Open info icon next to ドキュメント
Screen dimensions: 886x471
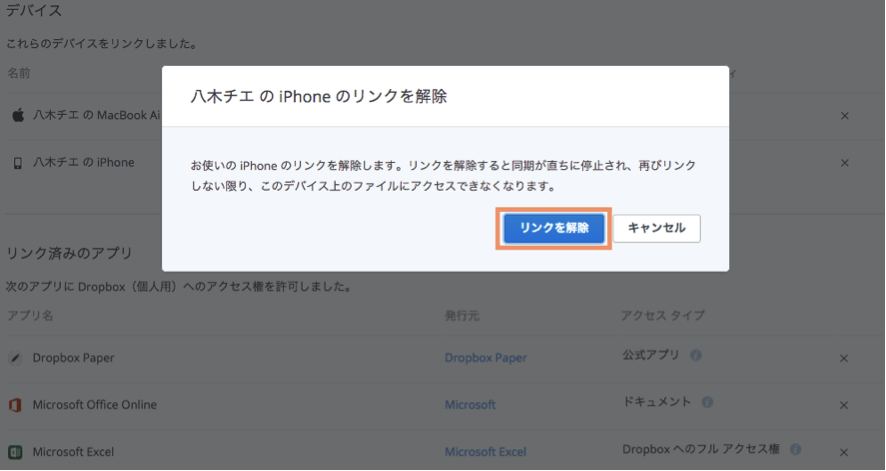pos(707,402)
